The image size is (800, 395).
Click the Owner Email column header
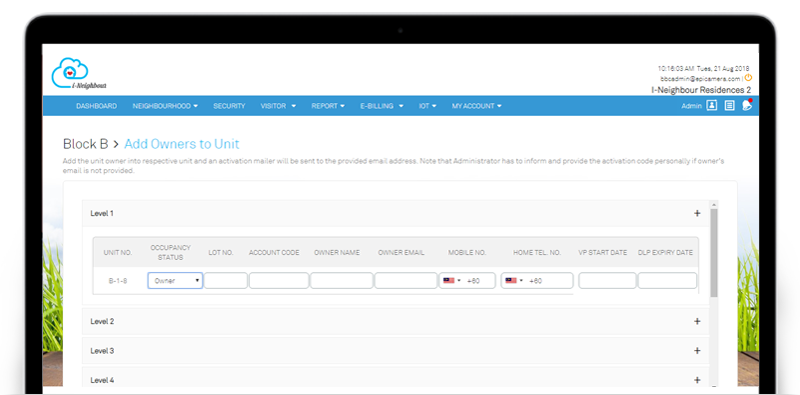click(401, 253)
